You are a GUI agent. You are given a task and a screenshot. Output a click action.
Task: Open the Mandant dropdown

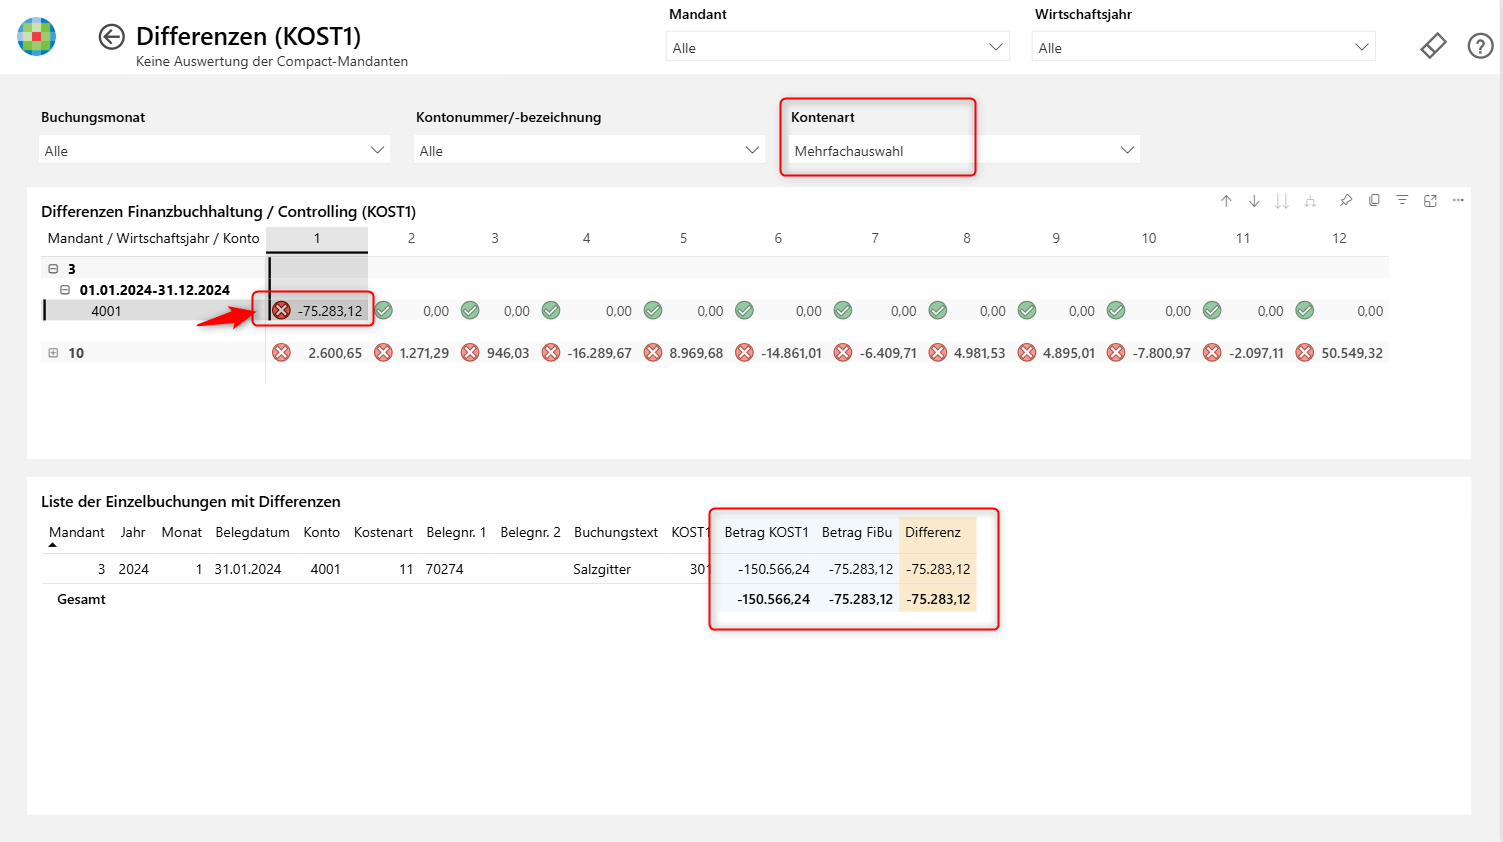(838, 47)
